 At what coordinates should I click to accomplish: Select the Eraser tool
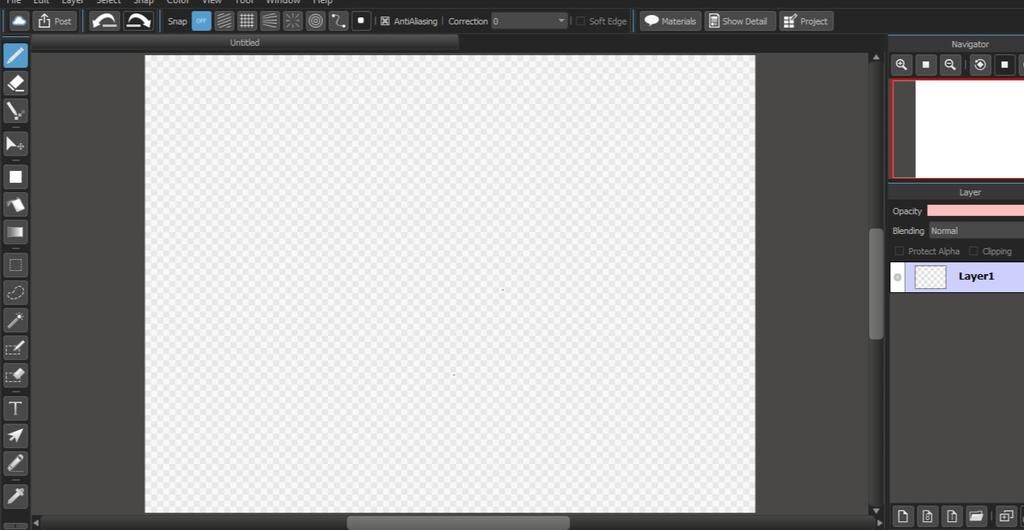[x=16, y=84]
